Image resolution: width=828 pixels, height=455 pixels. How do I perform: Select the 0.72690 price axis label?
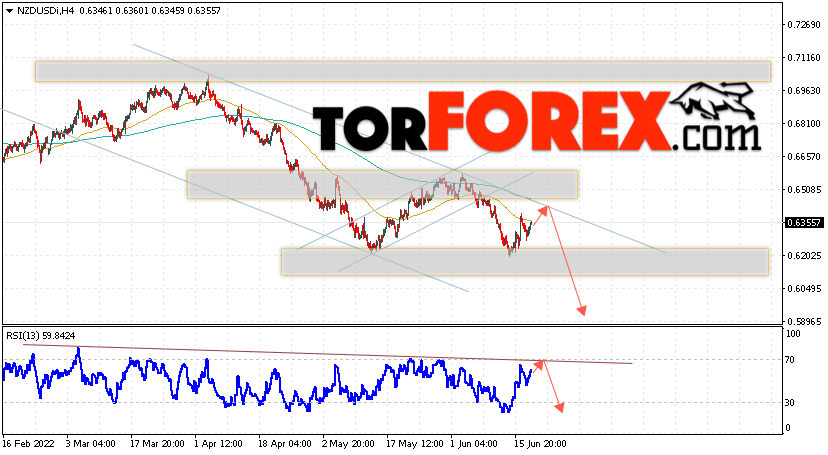804,25
